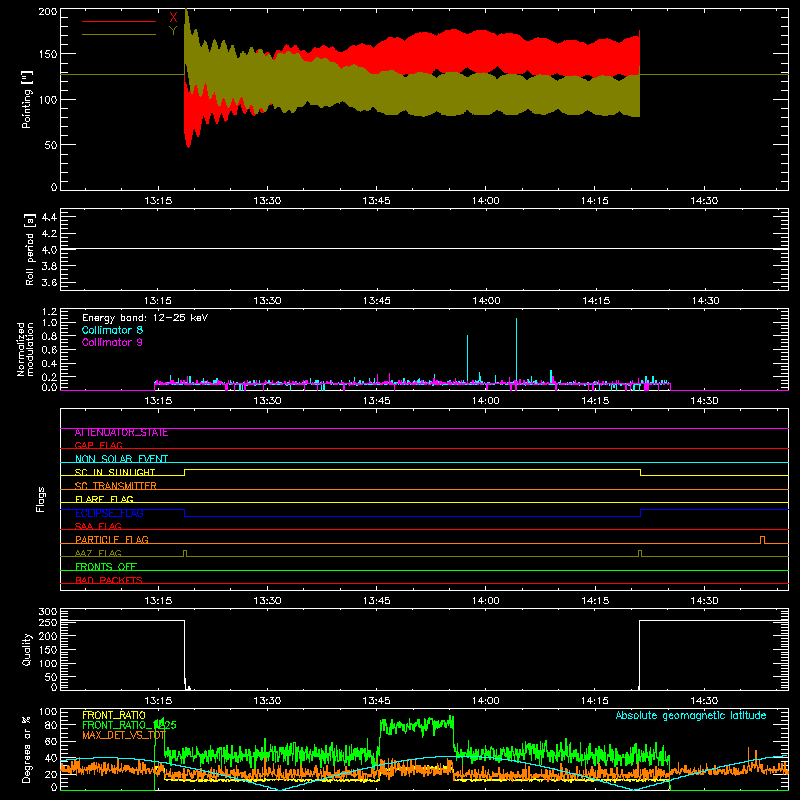Screen dimensions: 800x800
Task: Click the 'Flags' axis title
Action: [x=41, y=499]
